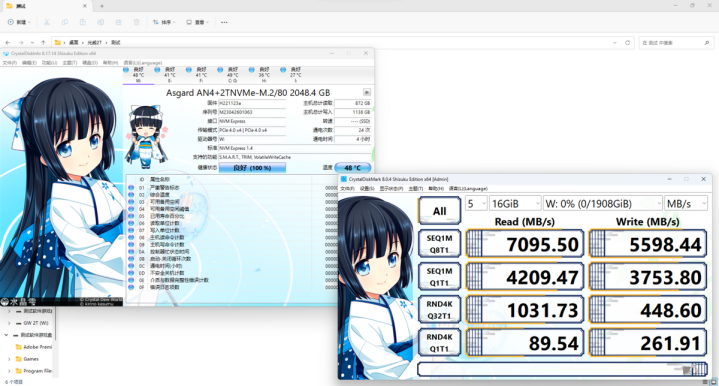Go back with Explorer's back arrow

[x=8, y=43]
